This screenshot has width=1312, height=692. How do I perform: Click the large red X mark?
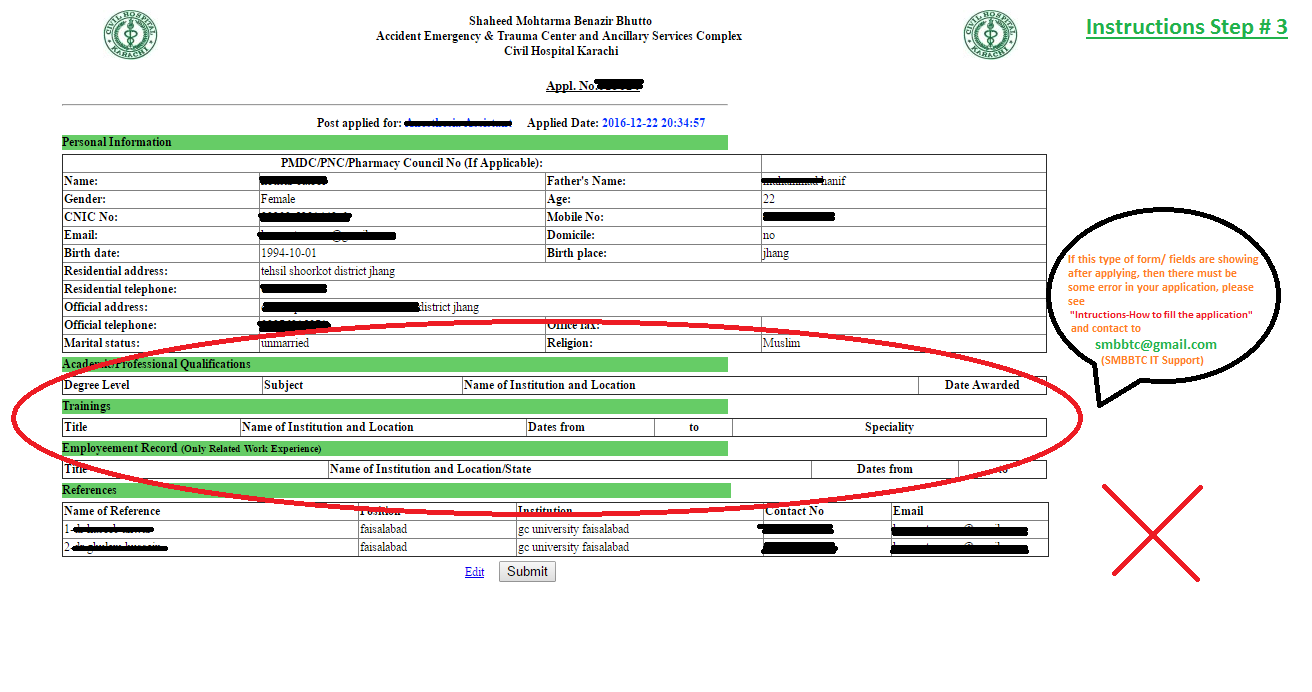point(1152,532)
